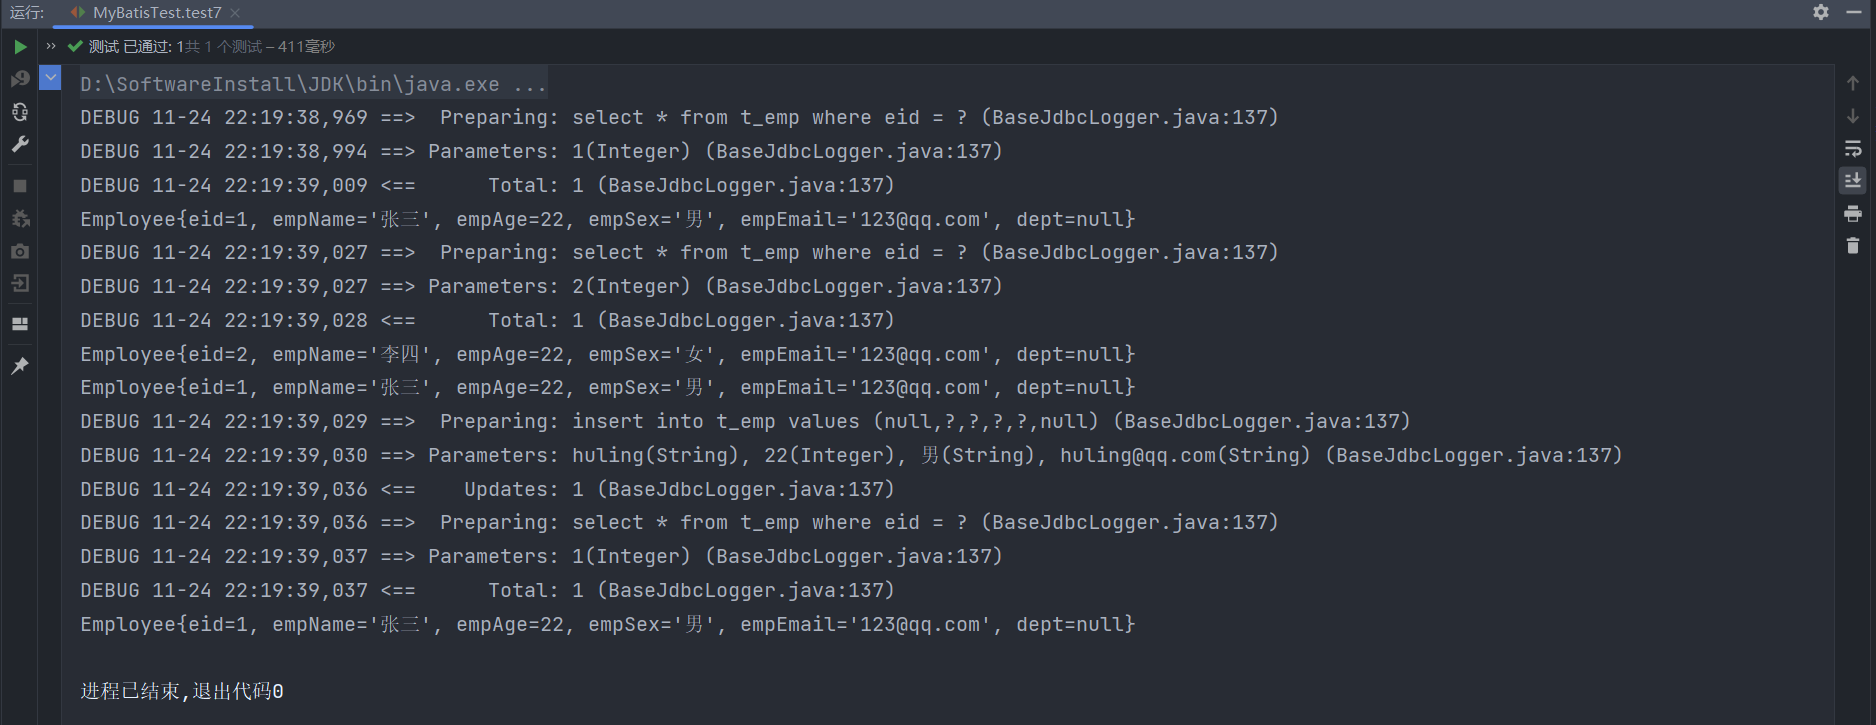Screen dimensions: 1876x725
Task: Click the camera dump threads icon
Action: (x=20, y=252)
